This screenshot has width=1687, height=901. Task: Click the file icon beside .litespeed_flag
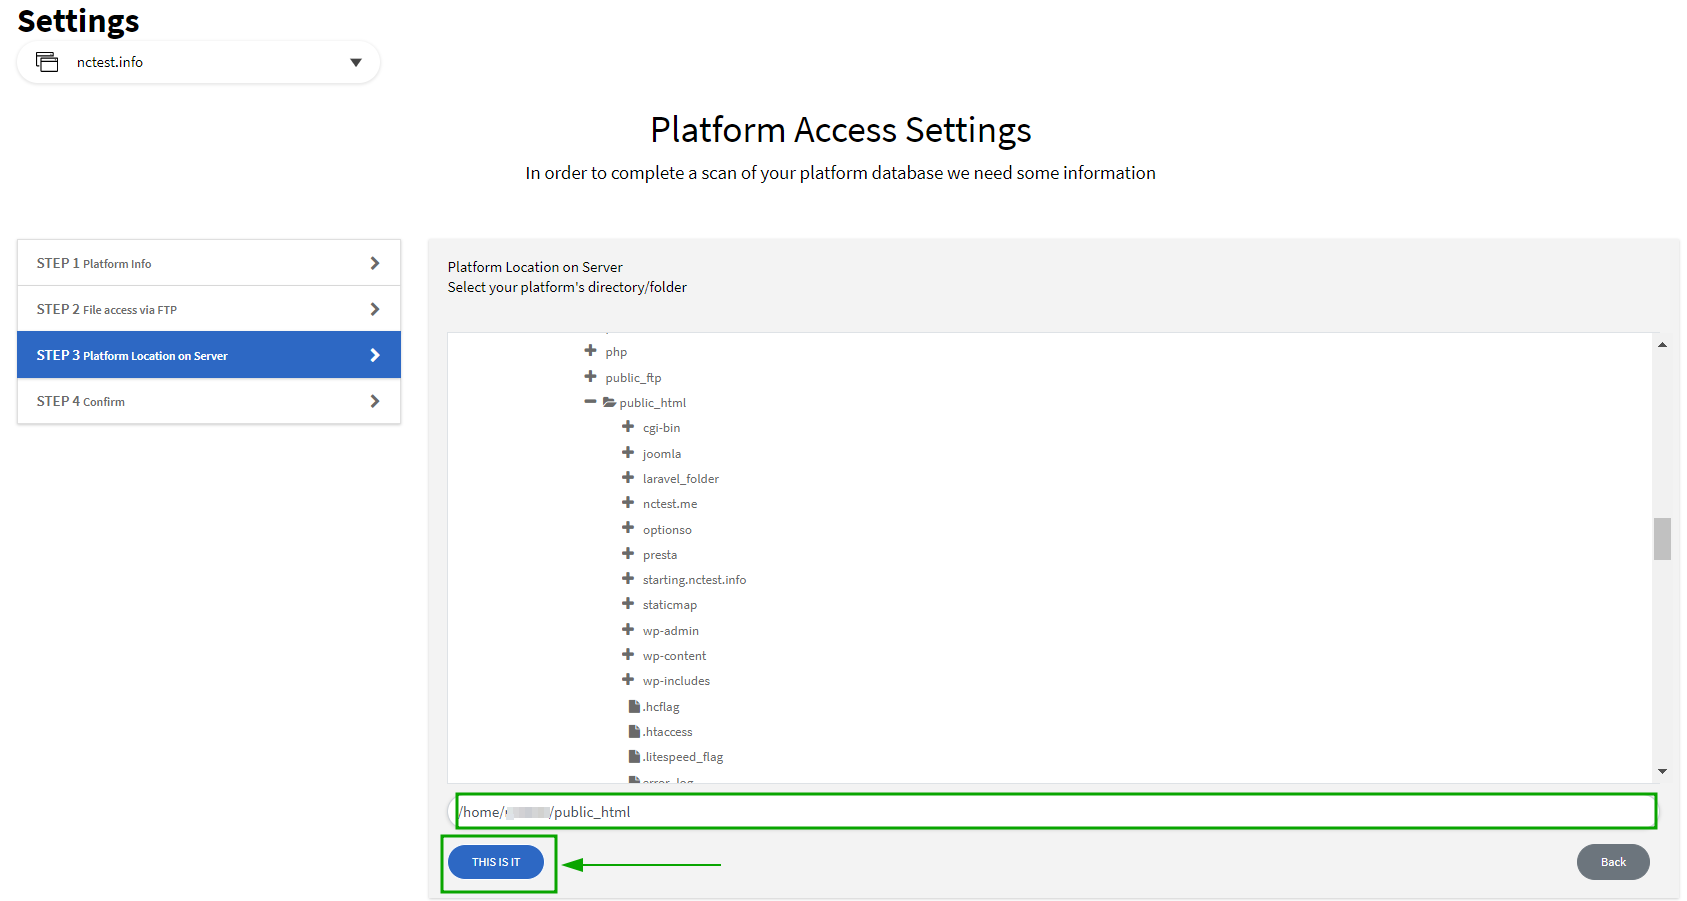pyautogui.click(x=635, y=756)
